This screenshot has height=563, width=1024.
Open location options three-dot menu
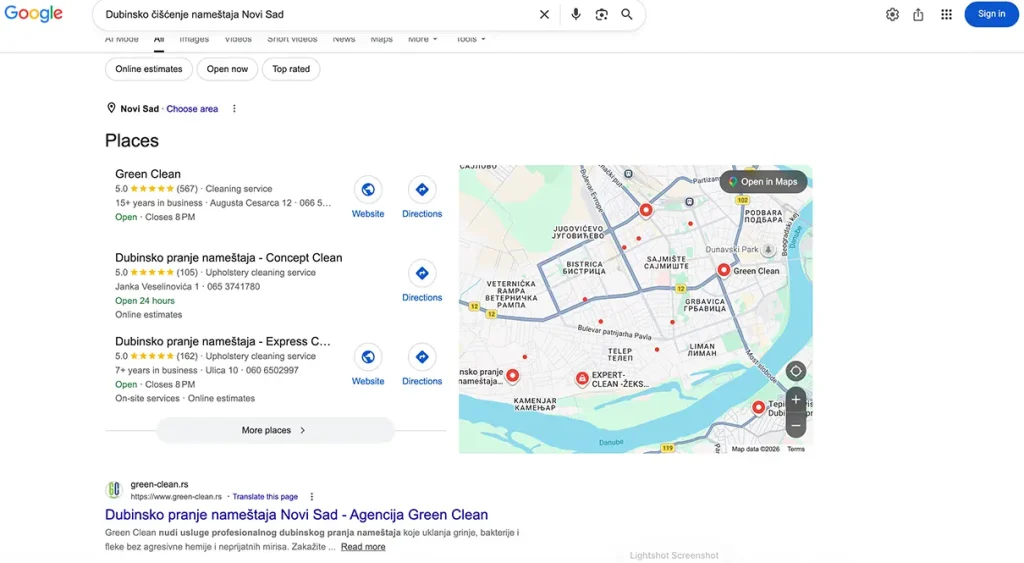coord(234,109)
